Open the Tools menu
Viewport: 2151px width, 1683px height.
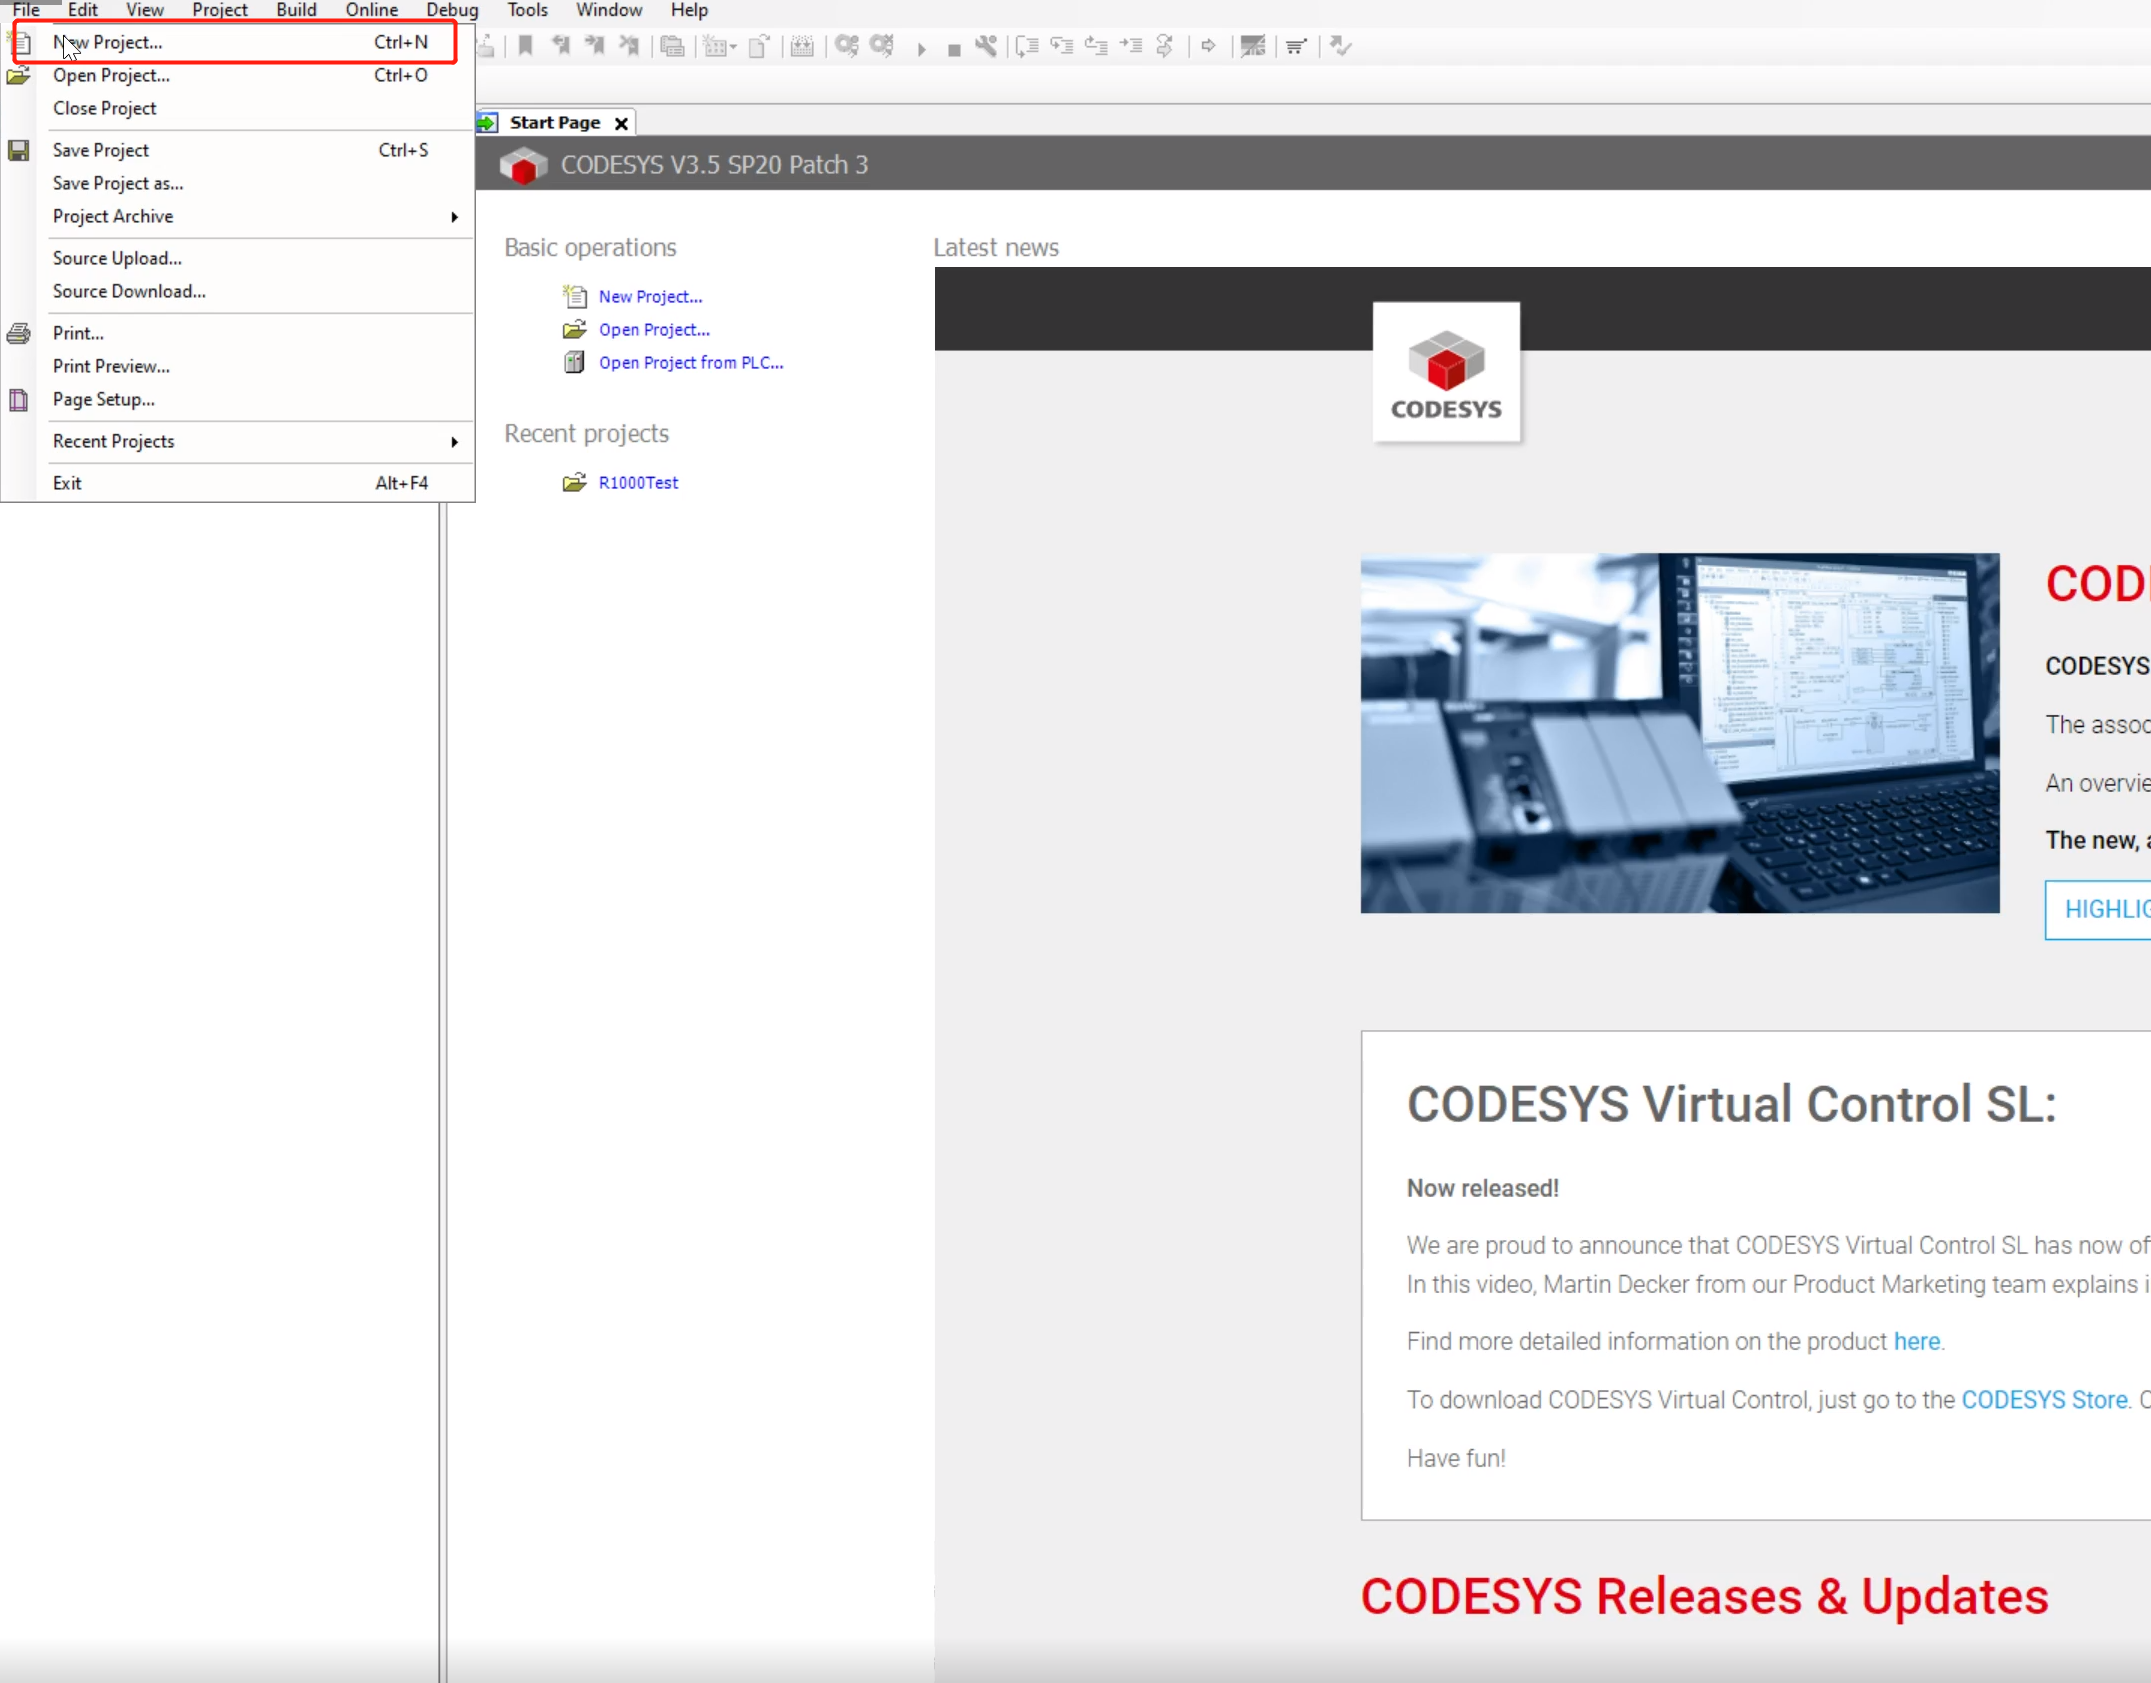click(528, 10)
